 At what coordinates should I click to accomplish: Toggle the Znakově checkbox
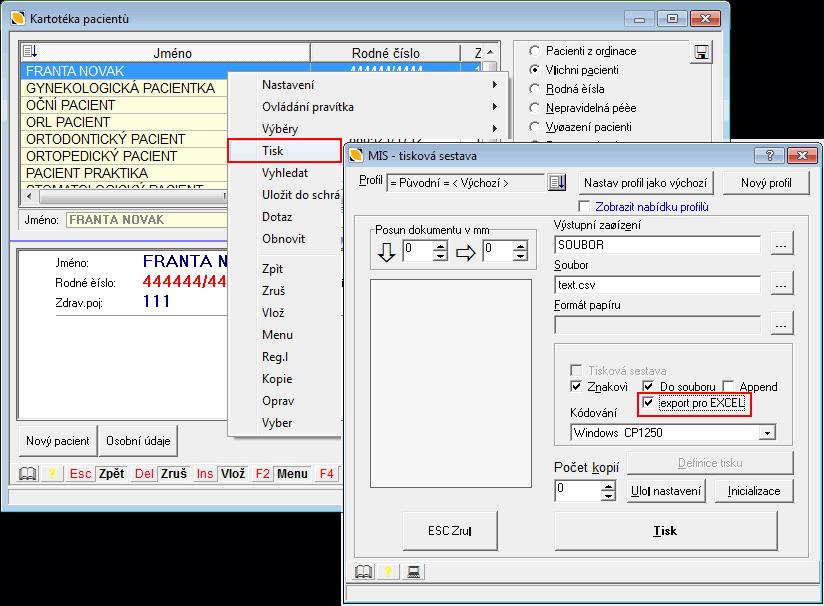(576, 386)
